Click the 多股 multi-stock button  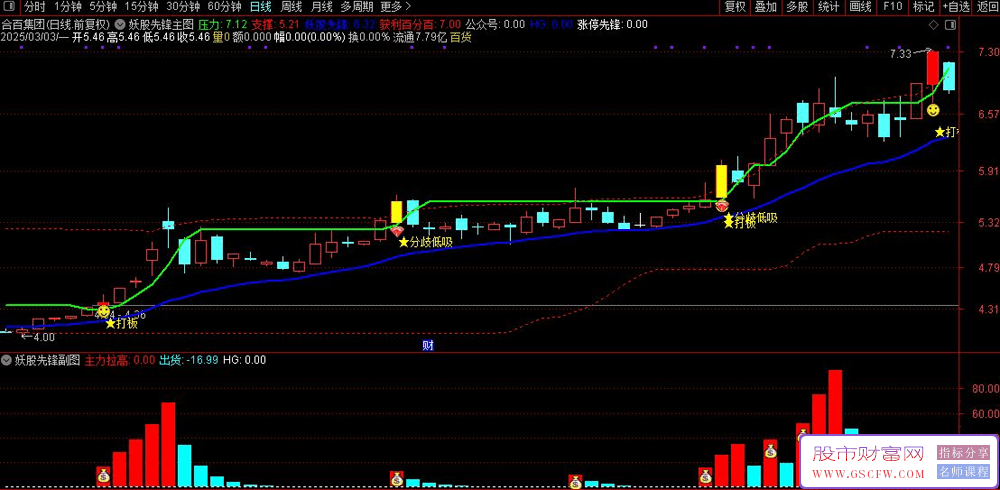pyautogui.click(x=797, y=7)
